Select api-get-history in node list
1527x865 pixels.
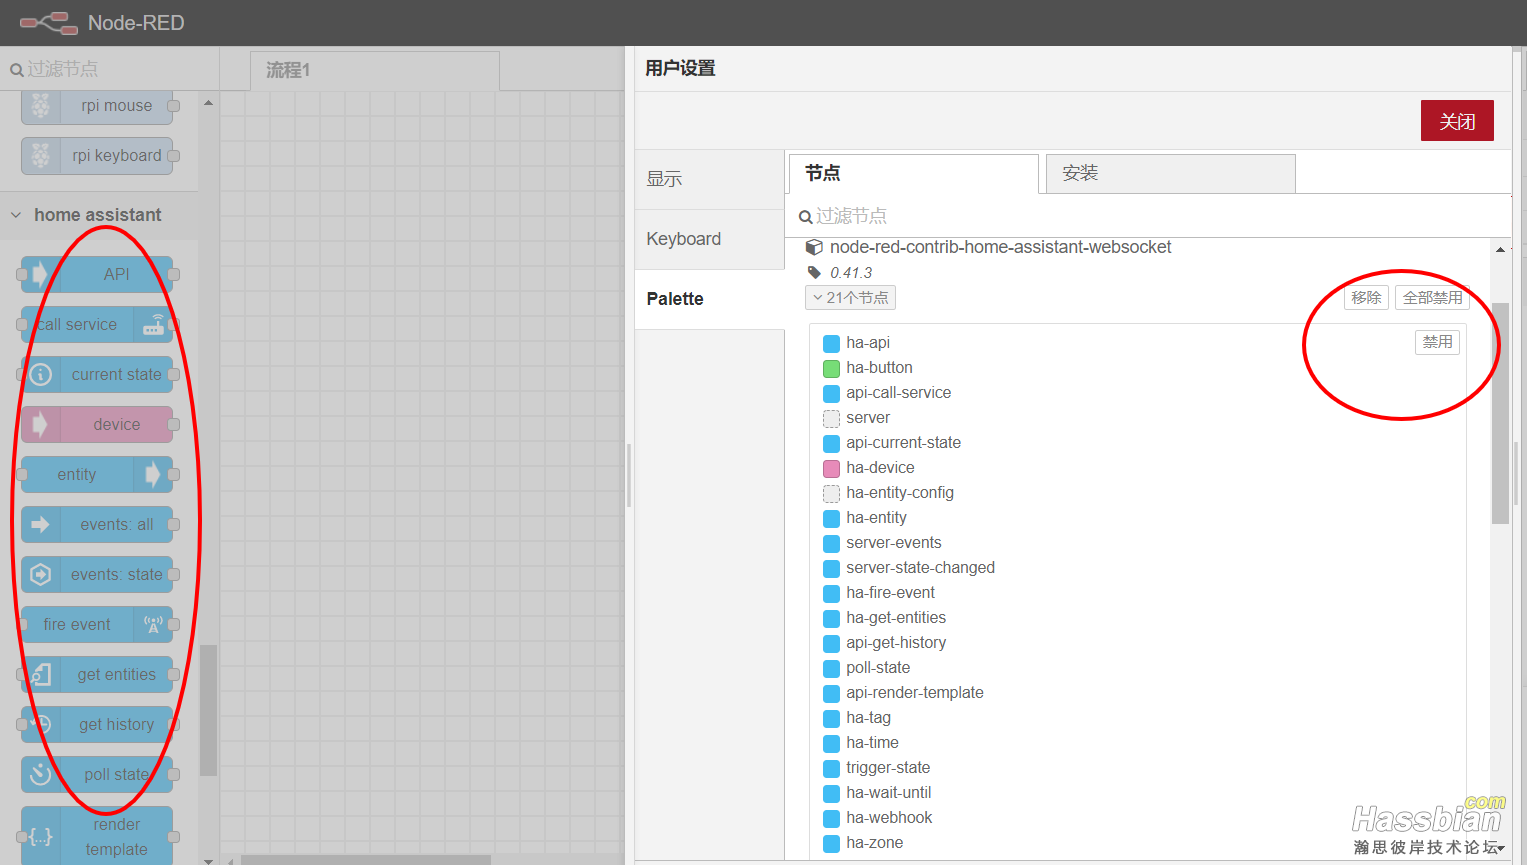(895, 643)
